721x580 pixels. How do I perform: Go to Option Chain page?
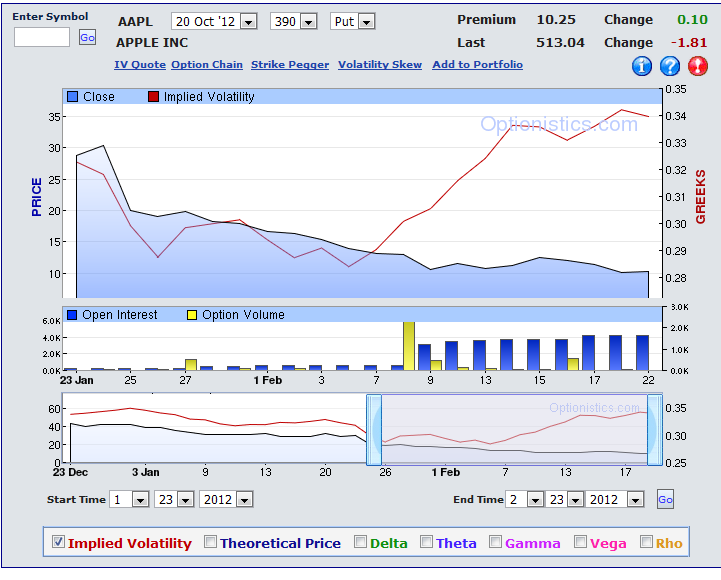click(206, 65)
